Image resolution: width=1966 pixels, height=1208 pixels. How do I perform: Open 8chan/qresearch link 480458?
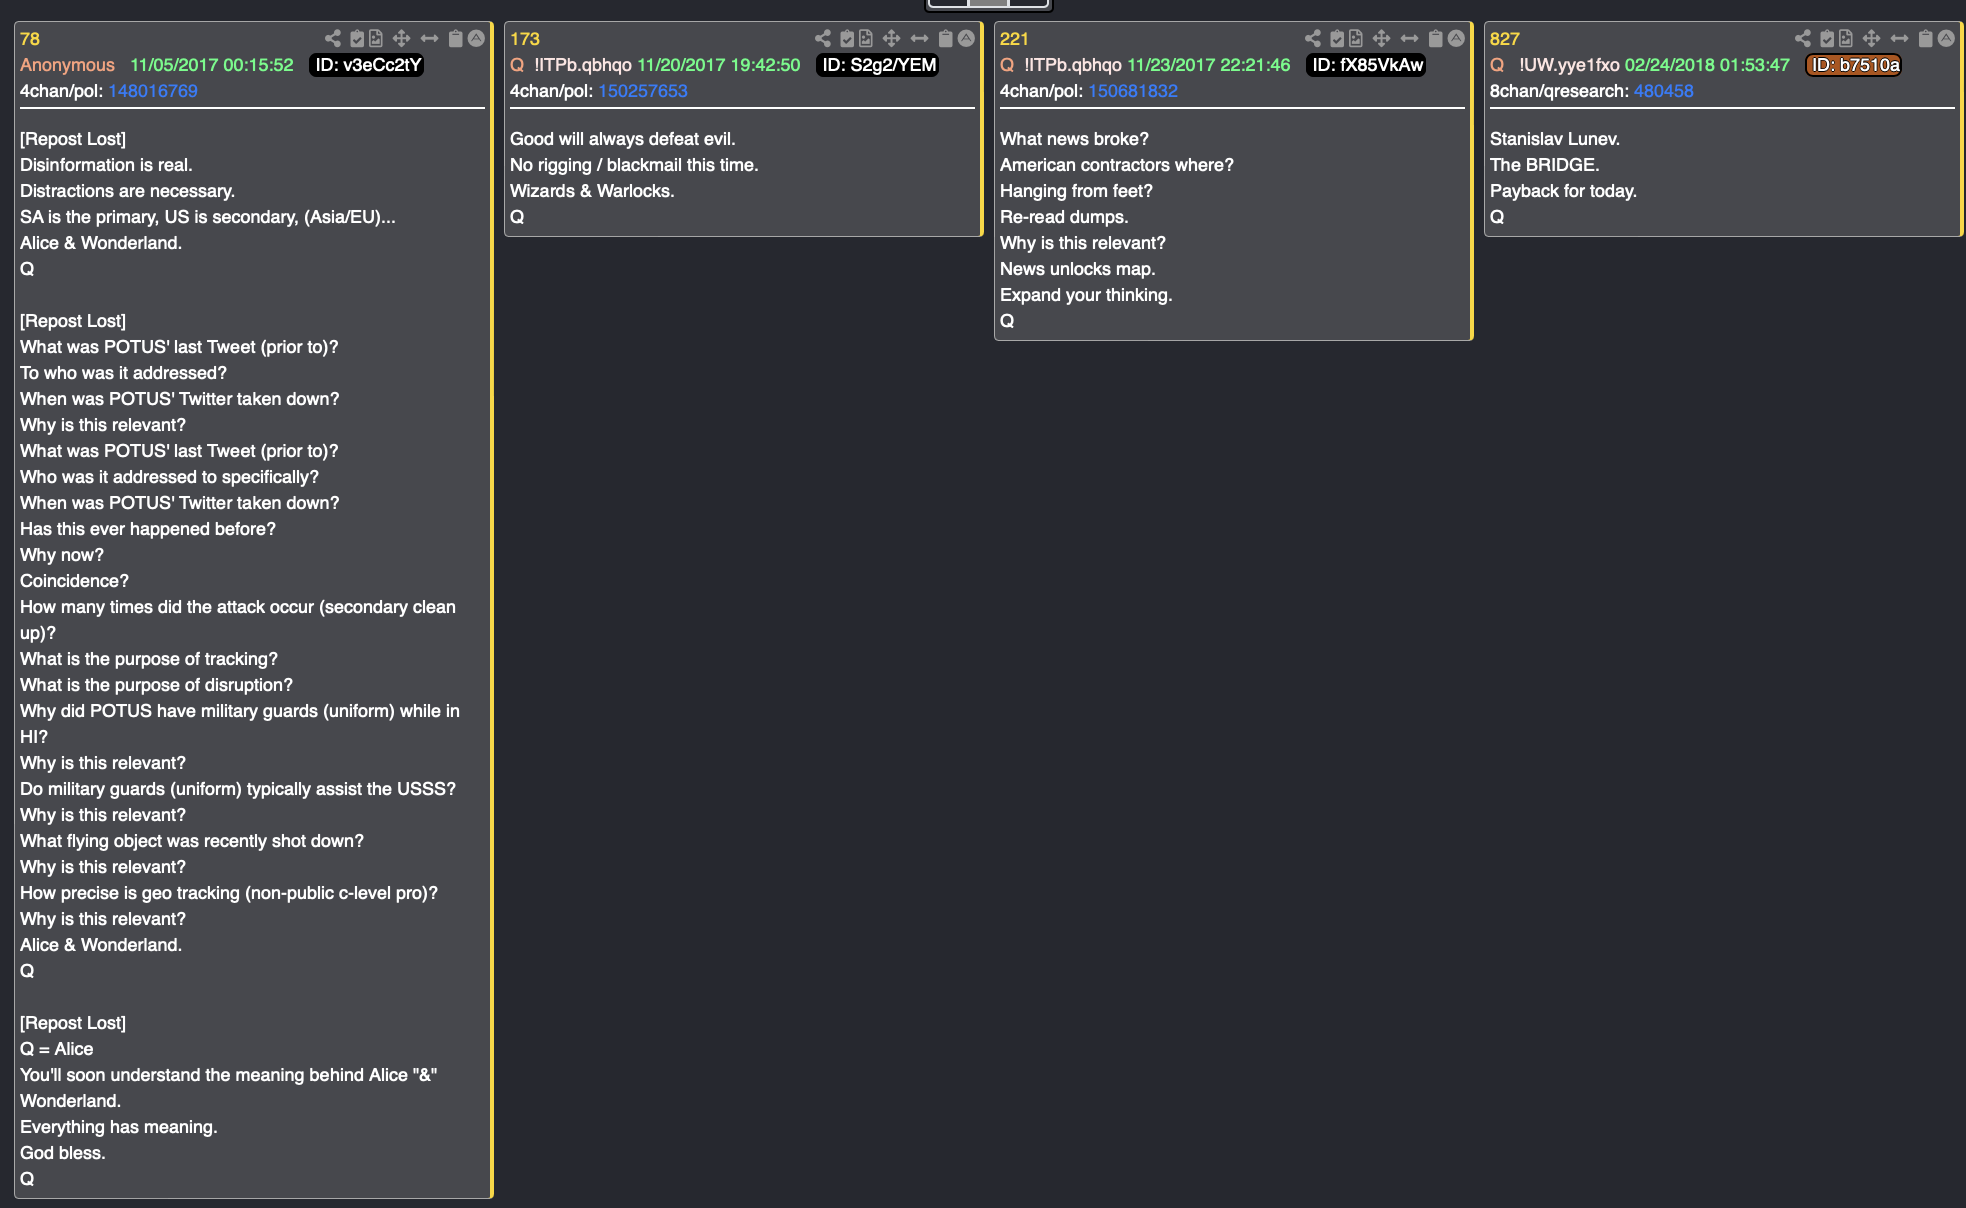[1664, 91]
